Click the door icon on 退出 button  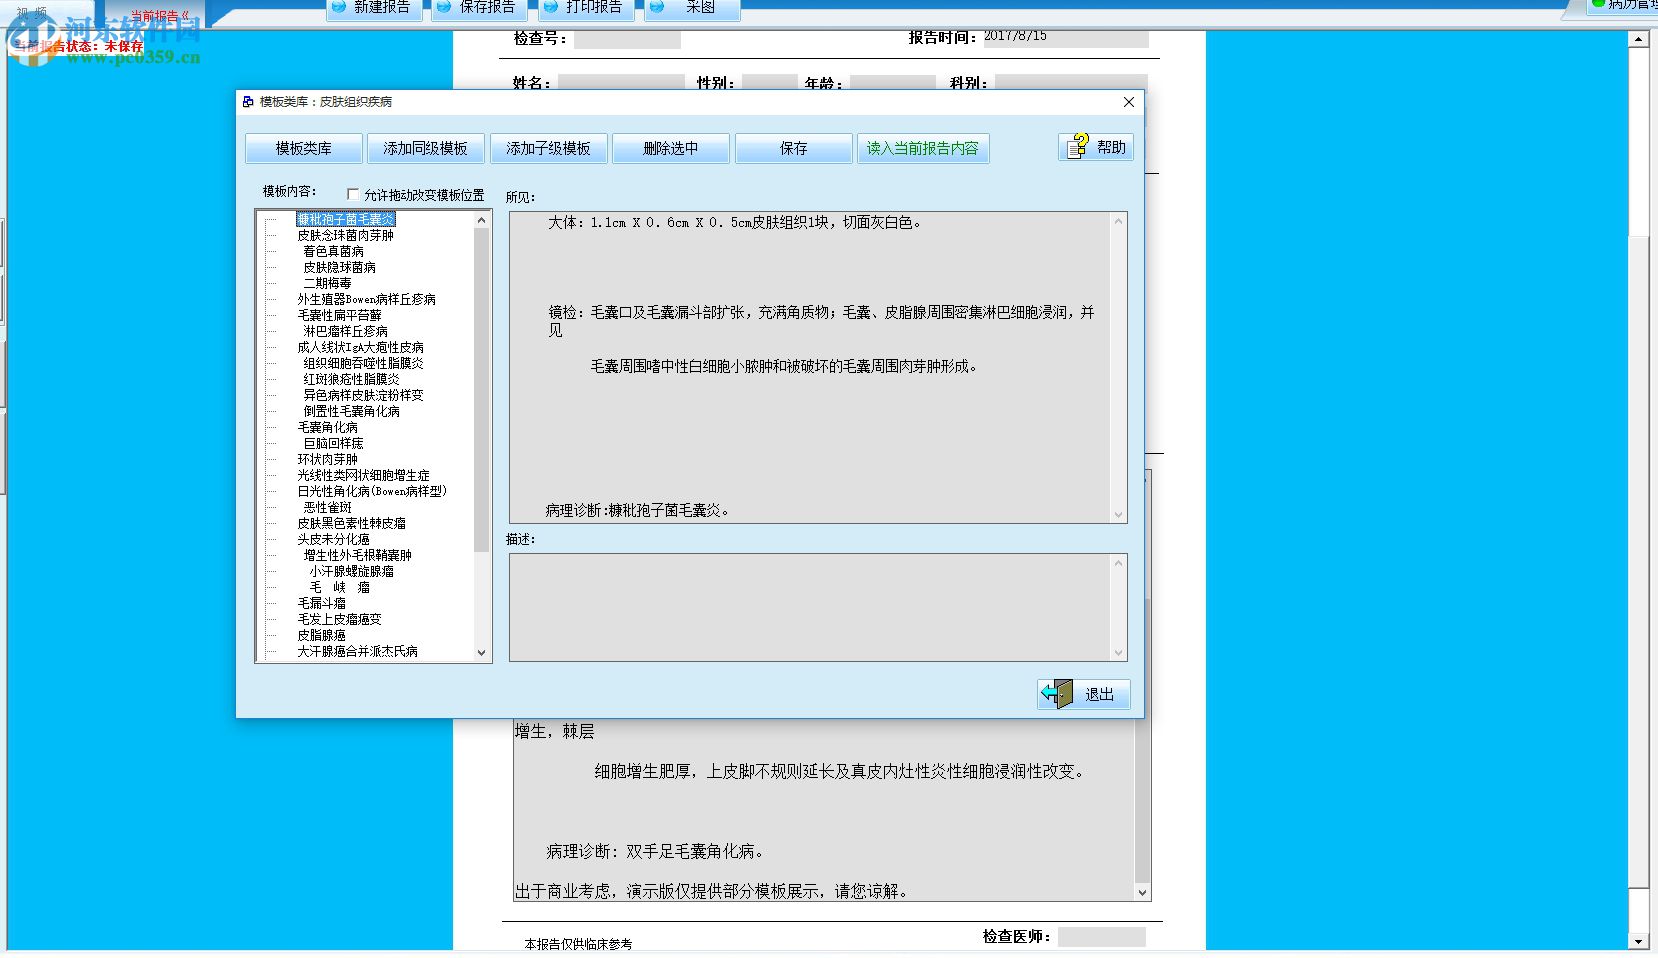coord(1055,692)
